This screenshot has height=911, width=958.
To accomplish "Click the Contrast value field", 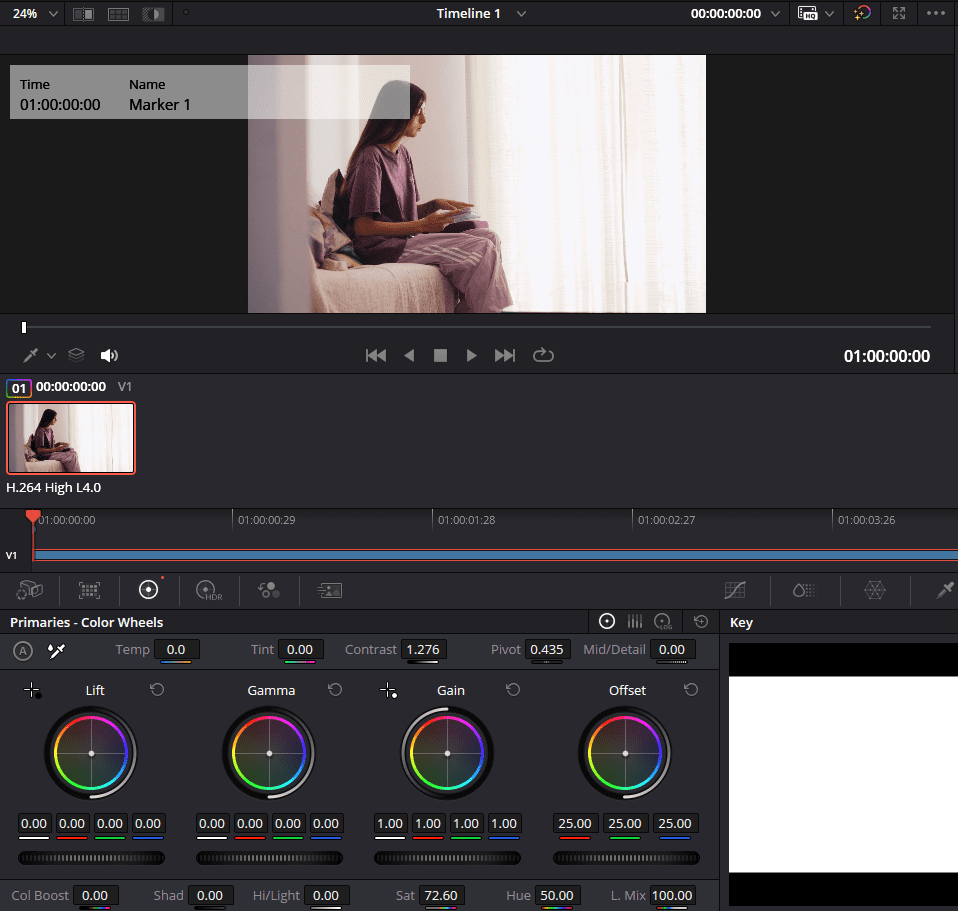I will 423,650.
